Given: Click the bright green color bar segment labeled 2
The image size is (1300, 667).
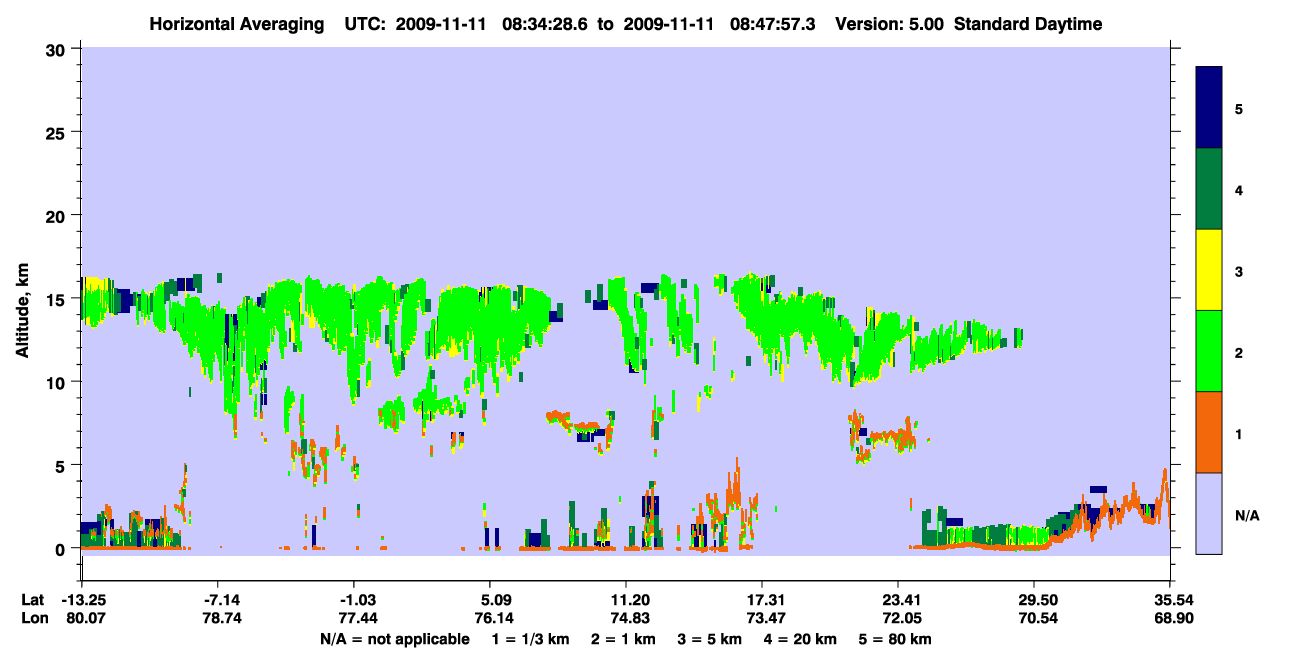Looking at the screenshot, I should coord(1209,351).
